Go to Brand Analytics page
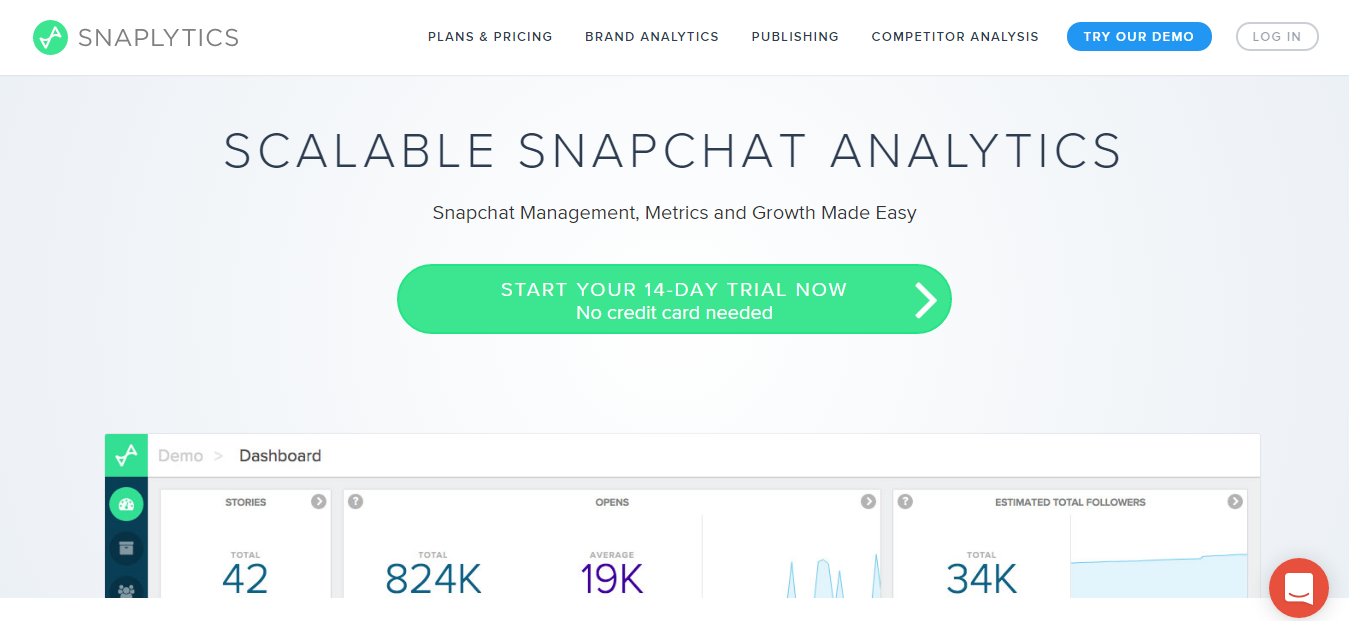Screen dimensions: 1349x621 coord(652,37)
